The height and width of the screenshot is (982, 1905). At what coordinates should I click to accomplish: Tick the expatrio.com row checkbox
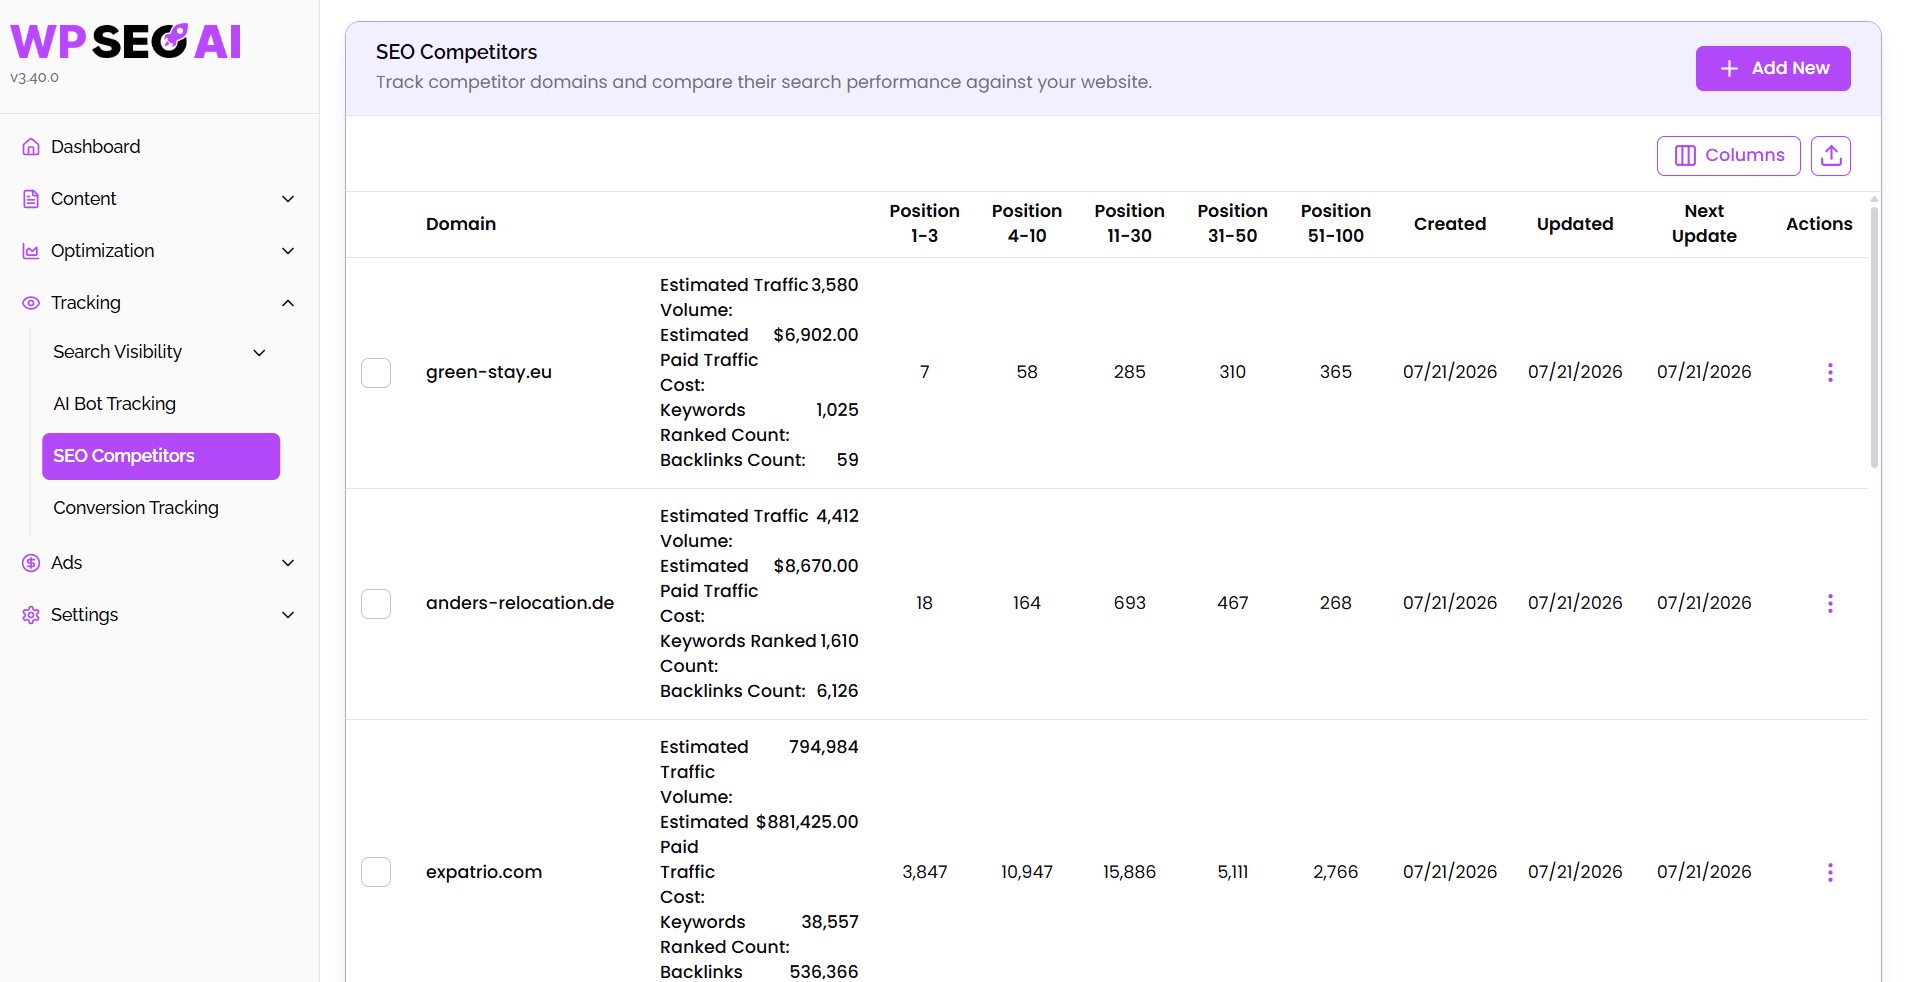click(x=376, y=872)
